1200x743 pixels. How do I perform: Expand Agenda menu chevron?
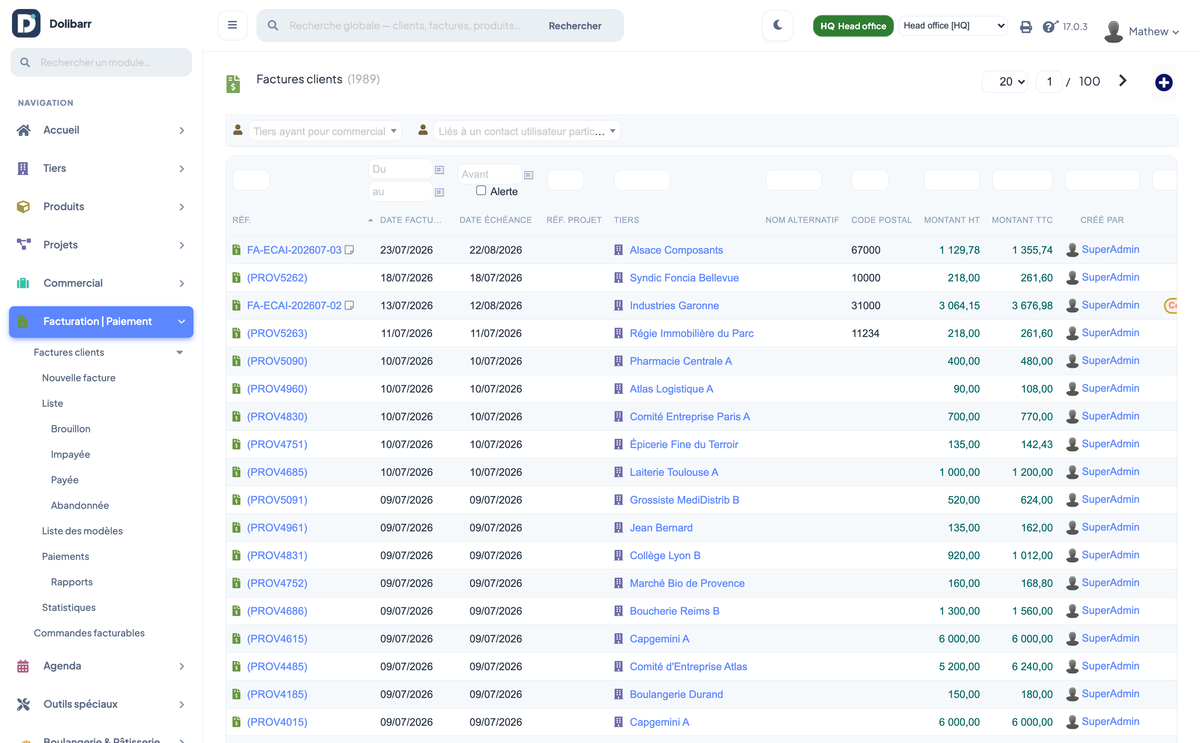(181, 666)
